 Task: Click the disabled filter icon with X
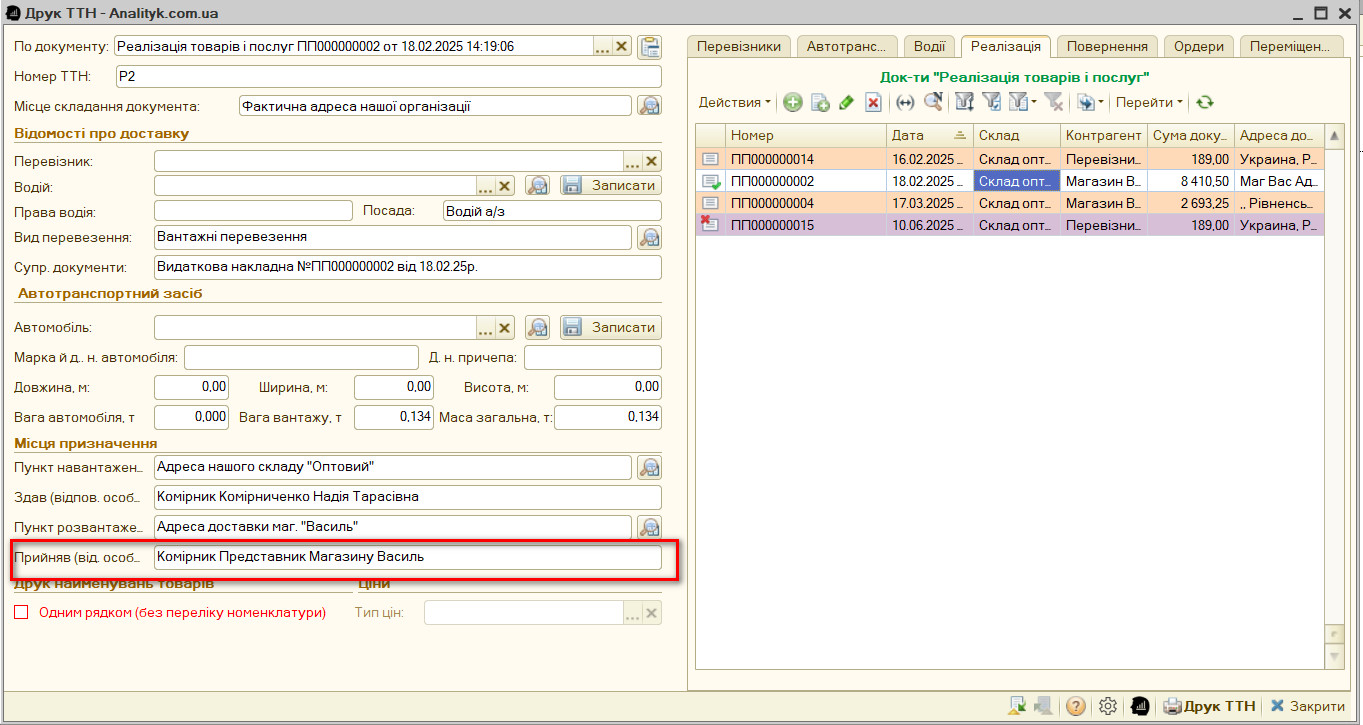click(x=1053, y=102)
